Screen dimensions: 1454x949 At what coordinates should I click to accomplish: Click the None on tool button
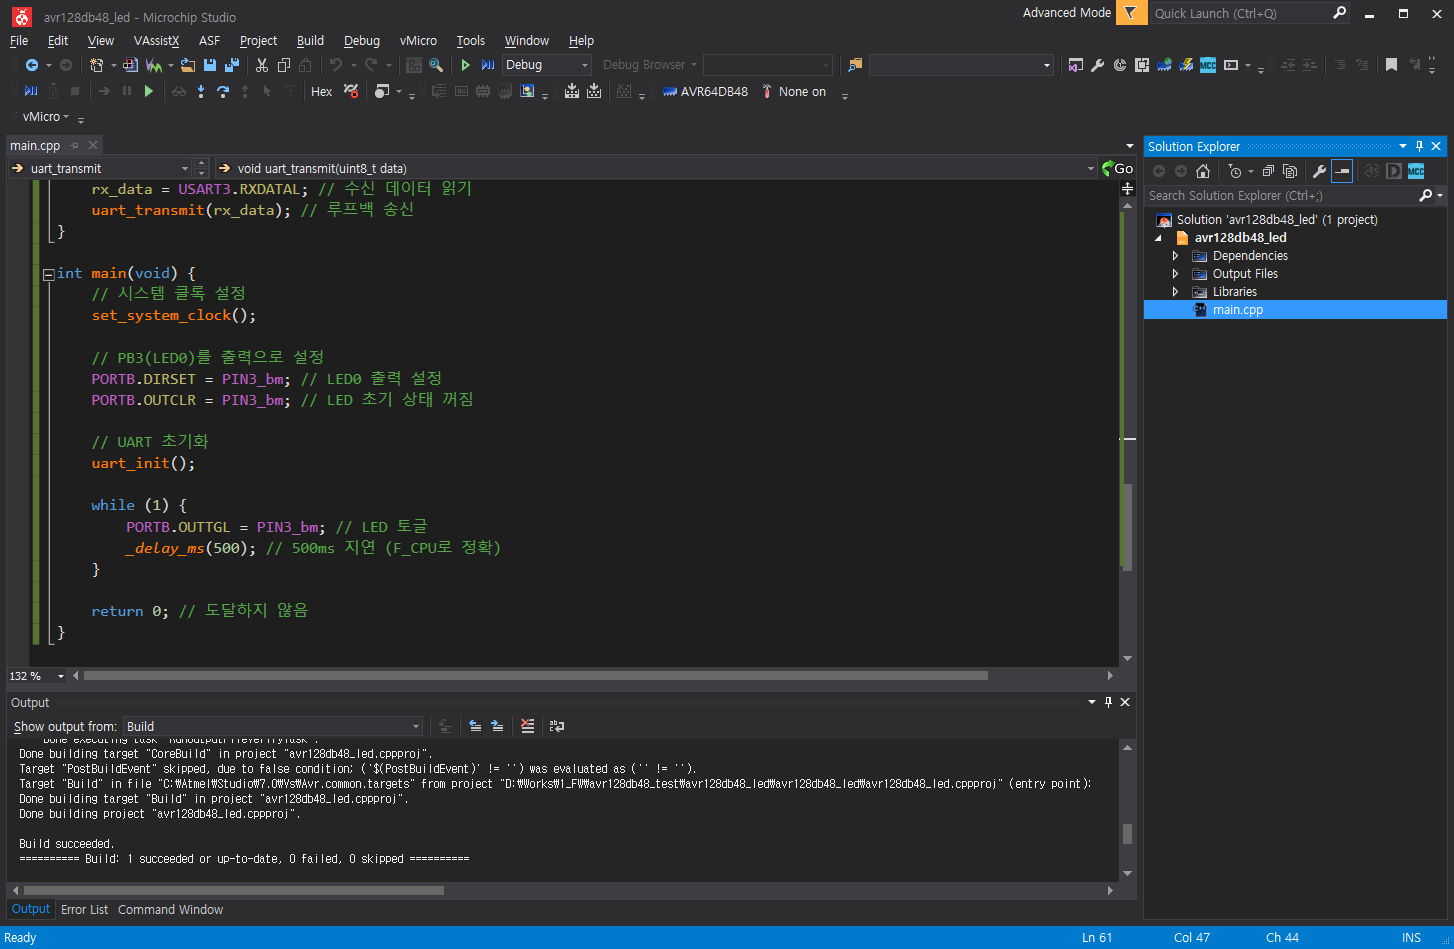[x=794, y=91]
